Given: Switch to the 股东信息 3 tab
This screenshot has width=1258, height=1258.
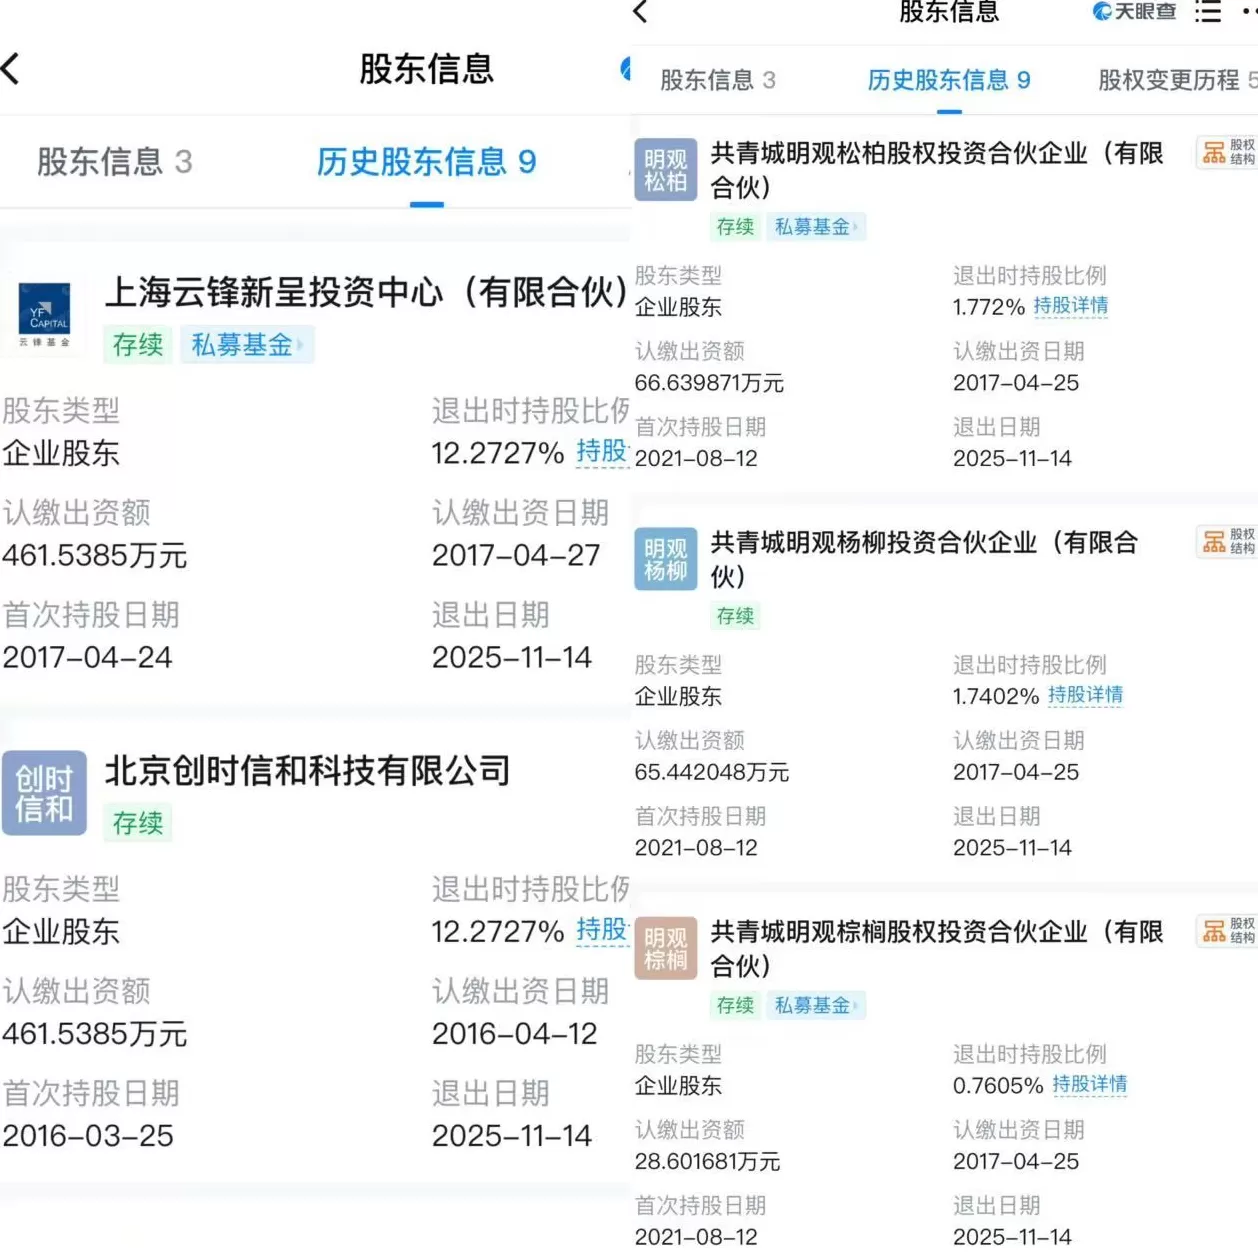Looking at the screenshot, I should (716, 81).
